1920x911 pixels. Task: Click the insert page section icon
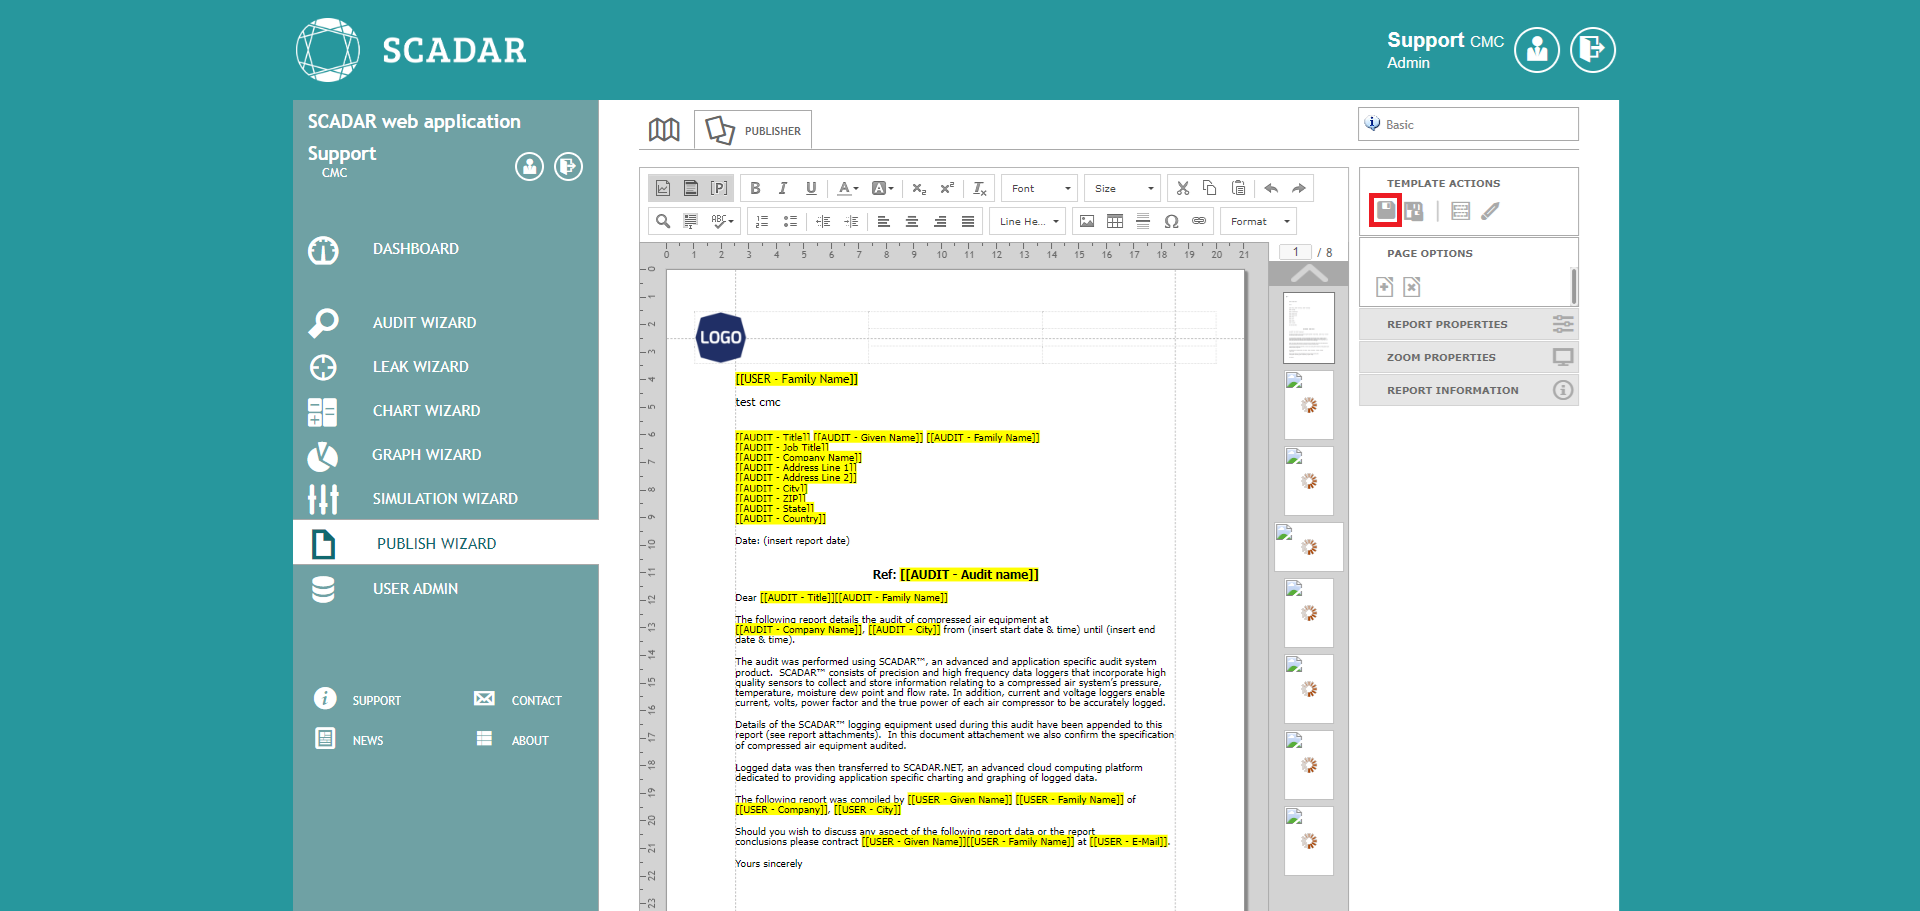point(691,188)
